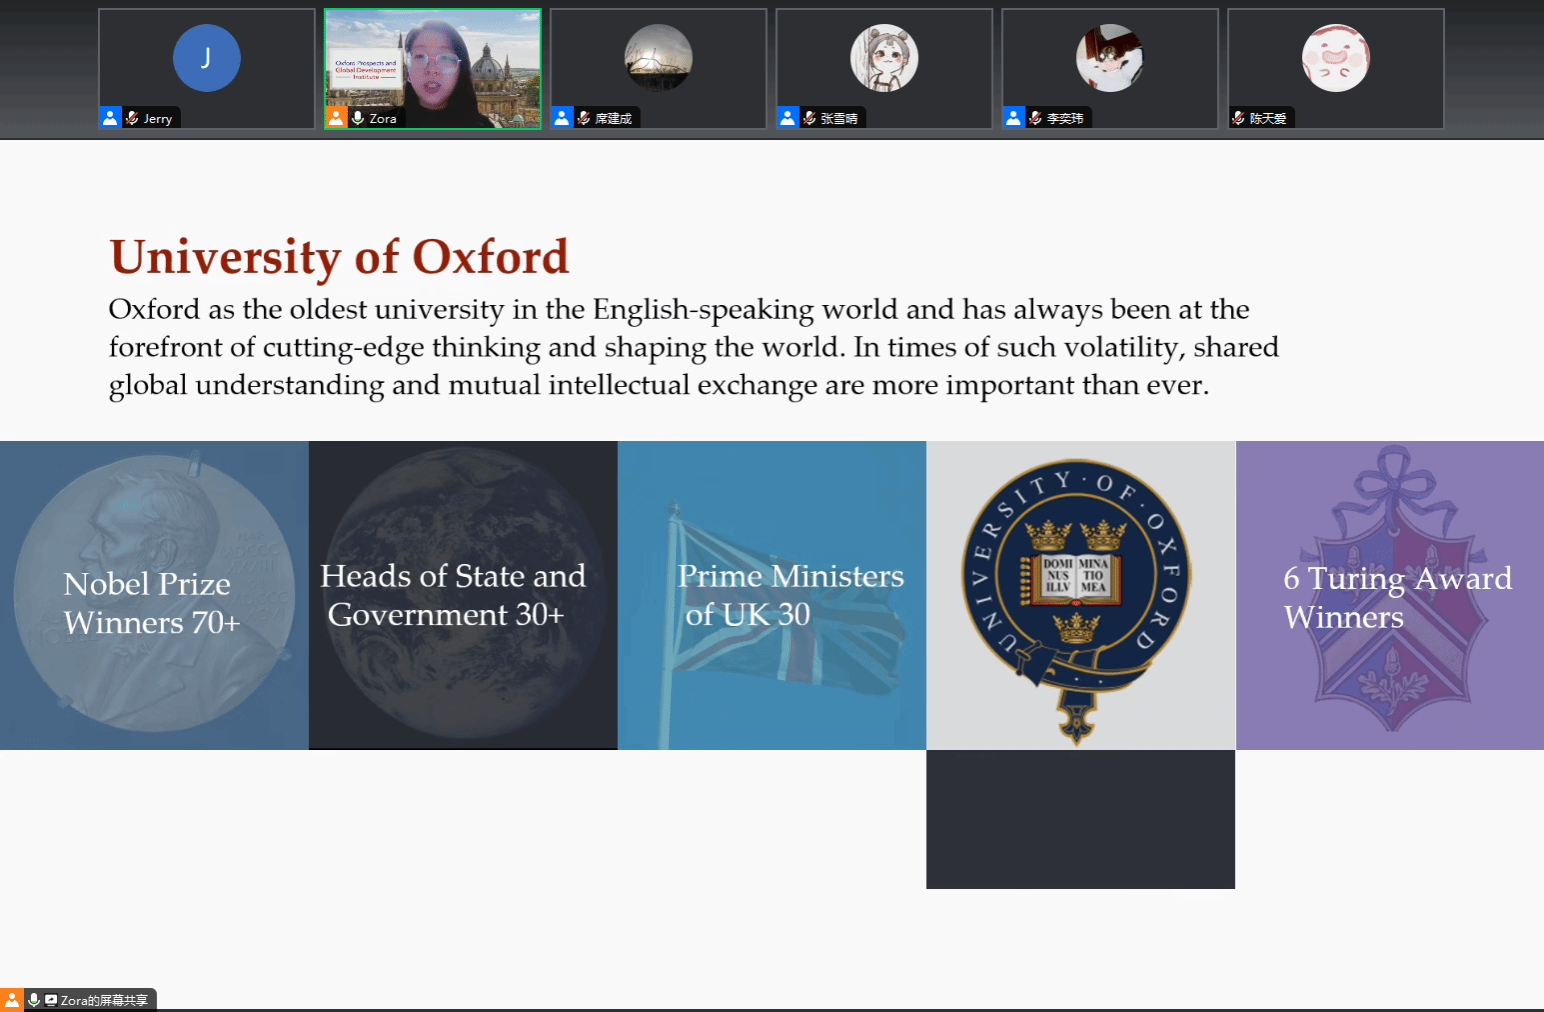Select 席建成's sunset avatar tile
The height and width of the screenshot is (1012, 1544).
[x=658, y=58]
